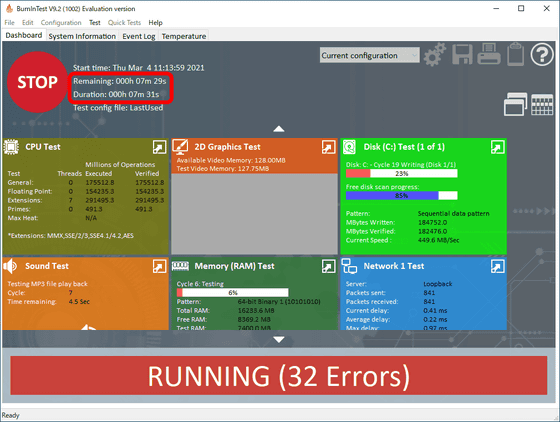Click the Loopback server value
The image size is (560, 422).
pos(438,284)
